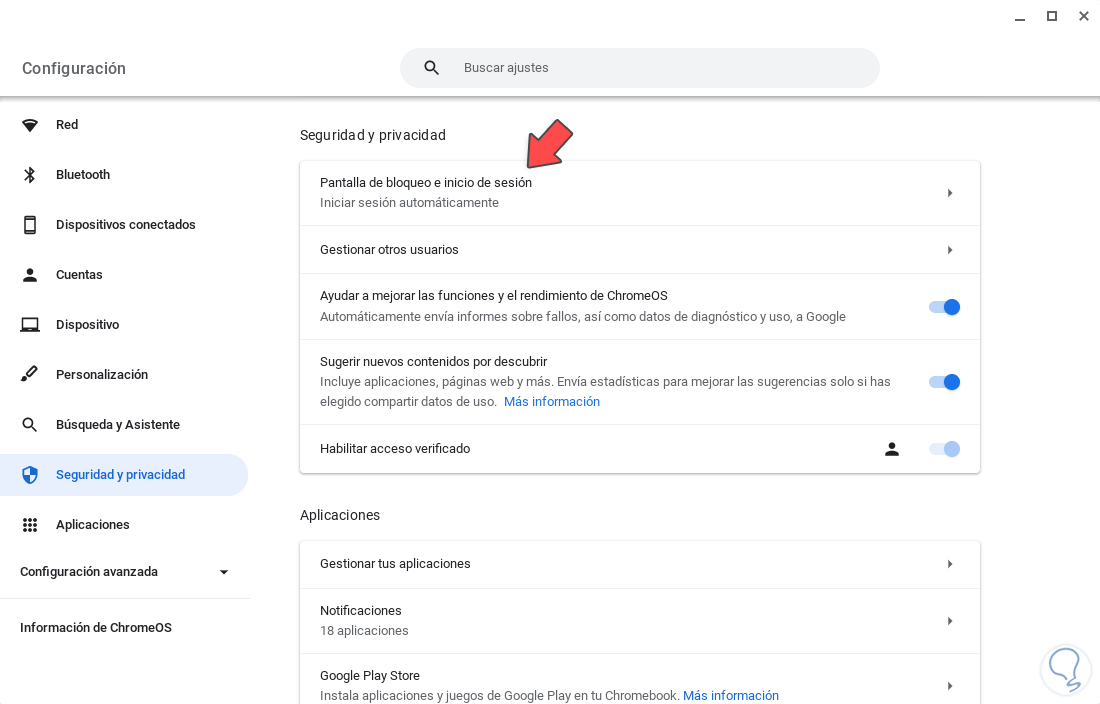Toggle off Sugerir nuevos contenidos por descubrir

pyautogui.click(x=944, y=382)
